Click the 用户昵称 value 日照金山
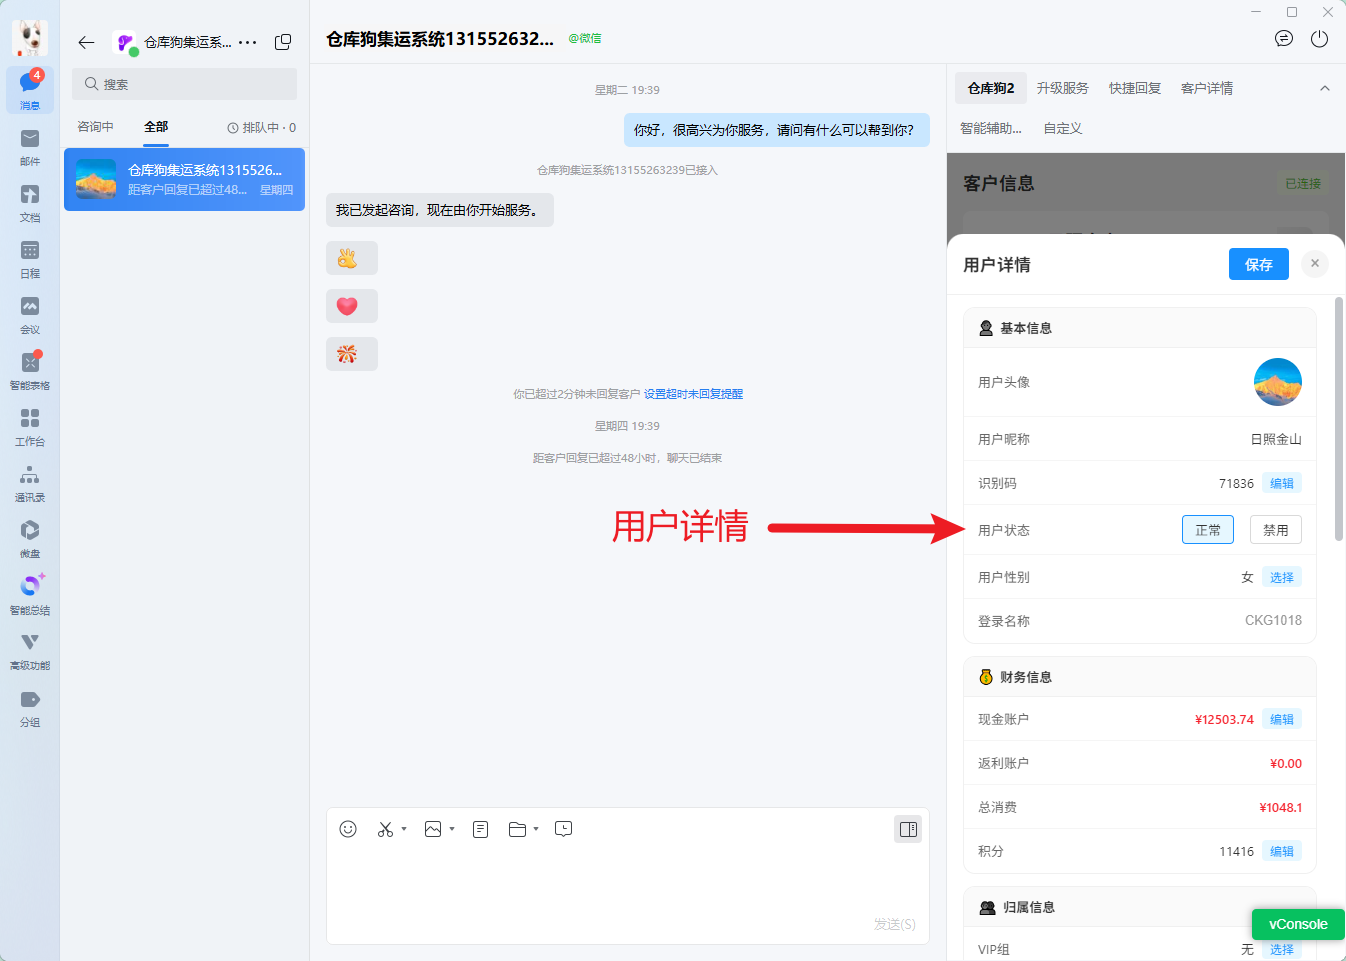This screenshot has width=1346, height=961. pyautogui.click(x=1276, y=439)
